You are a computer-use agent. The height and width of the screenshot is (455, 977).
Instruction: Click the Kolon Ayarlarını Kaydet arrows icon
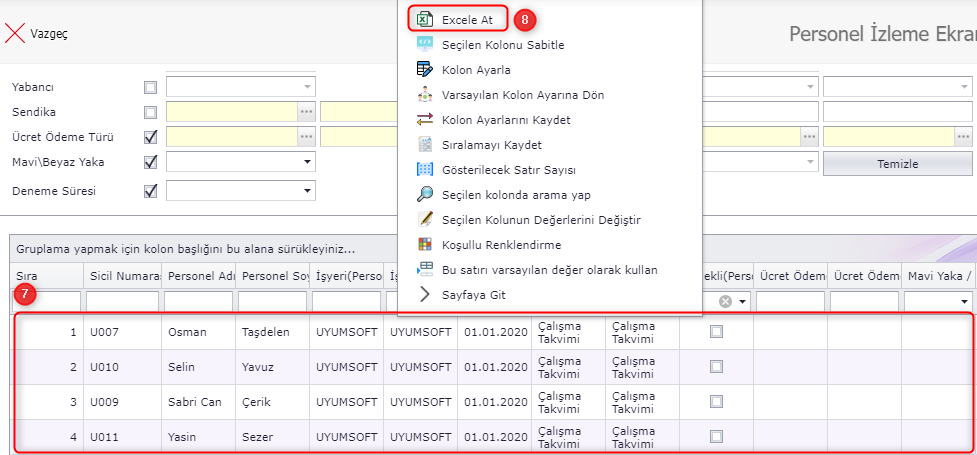(x=424, y=120)
